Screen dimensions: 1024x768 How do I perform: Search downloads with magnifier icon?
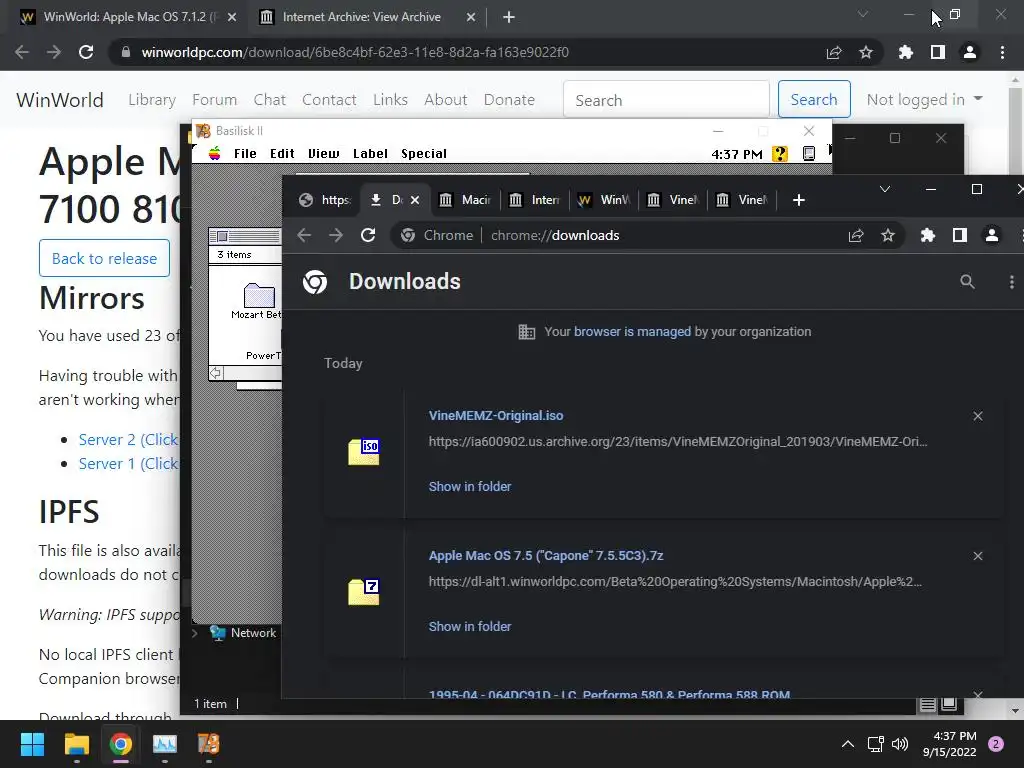(967, 281)
